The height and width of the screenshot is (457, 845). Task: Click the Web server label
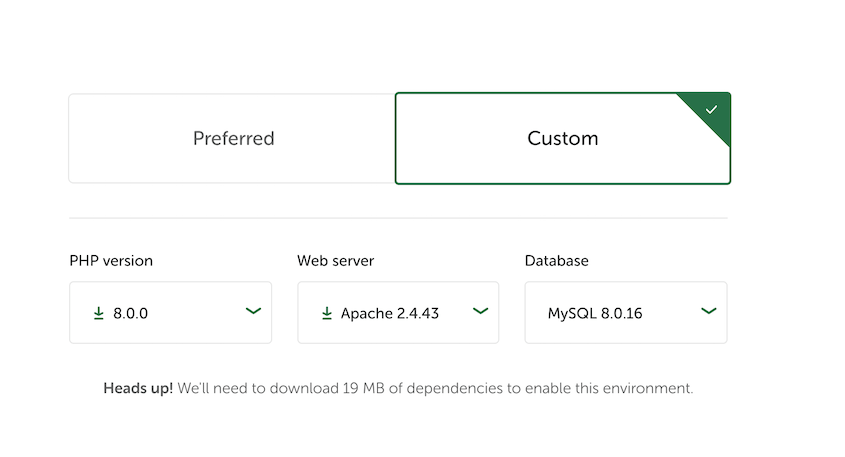tap(335, 261)
